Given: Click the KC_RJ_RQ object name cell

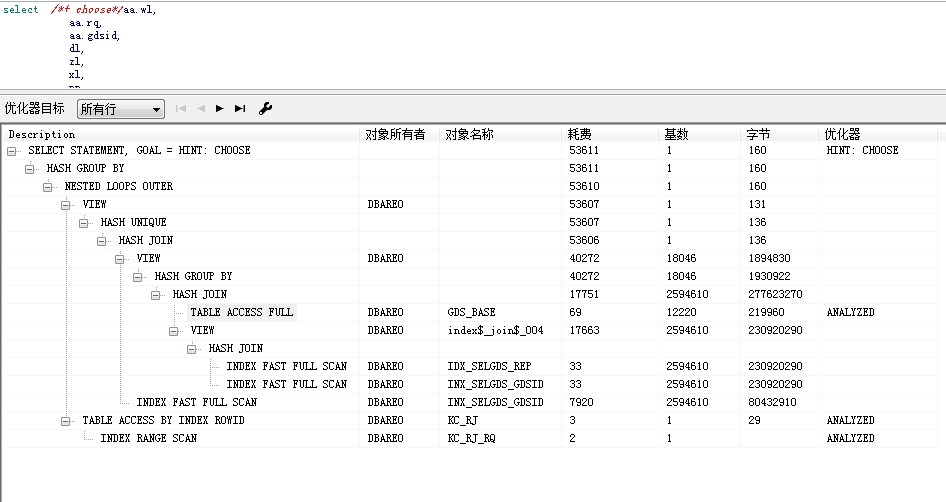Looking at the screenshot, I should coord(471,439).
